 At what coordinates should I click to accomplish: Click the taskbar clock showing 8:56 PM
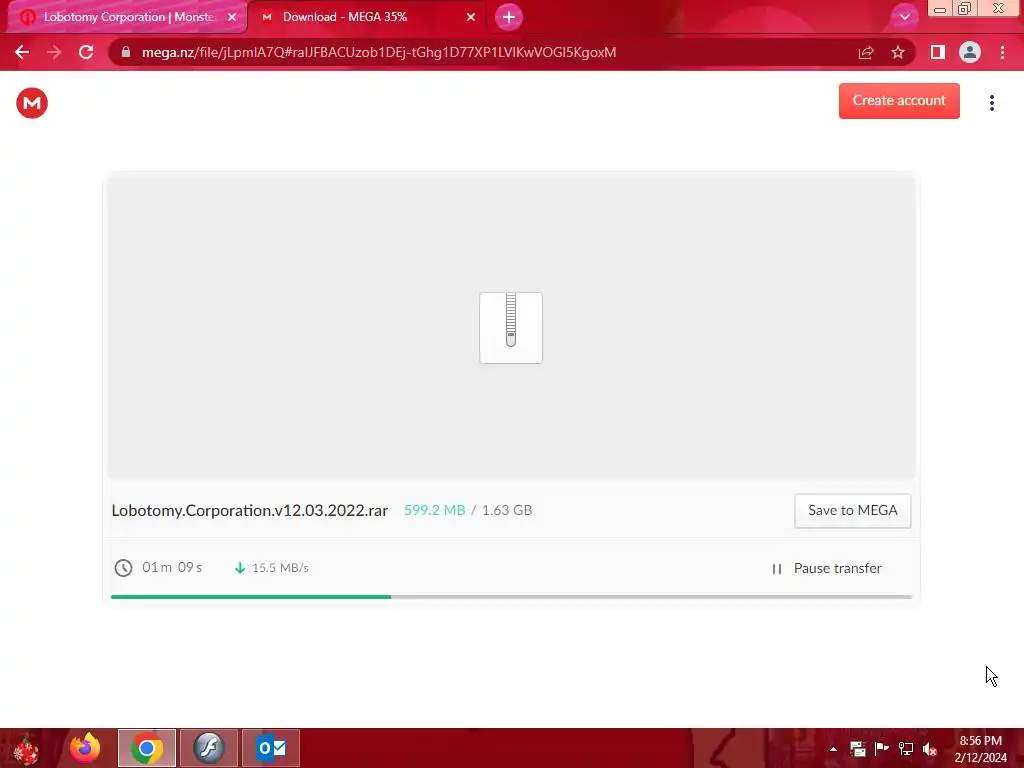pyautogui.click(x=980, y=749)
